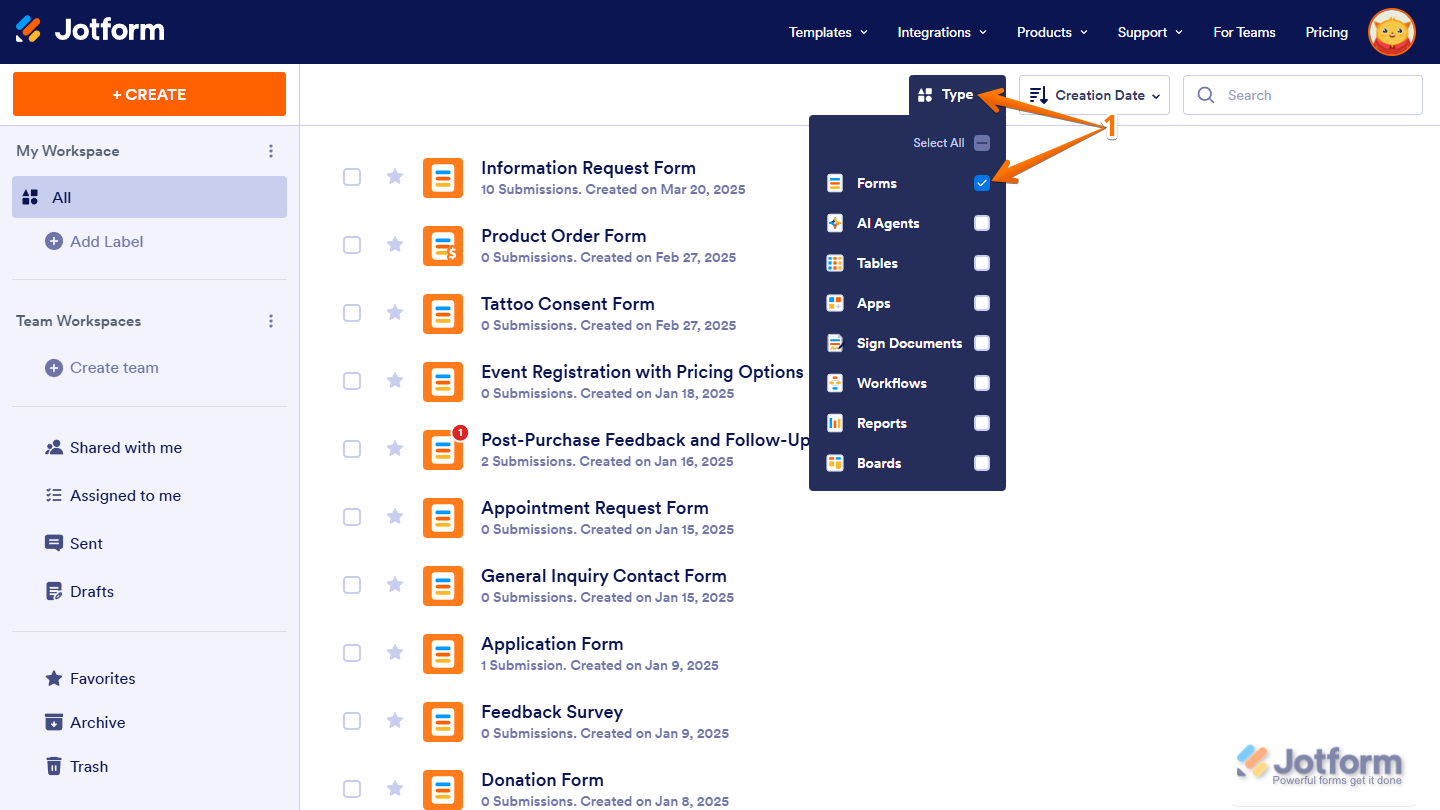Image resolution: width=1440 pixels, height=810 pixels.
Task: Tick the Select All checkbox in Type filter
Action: tap(982, 143)
